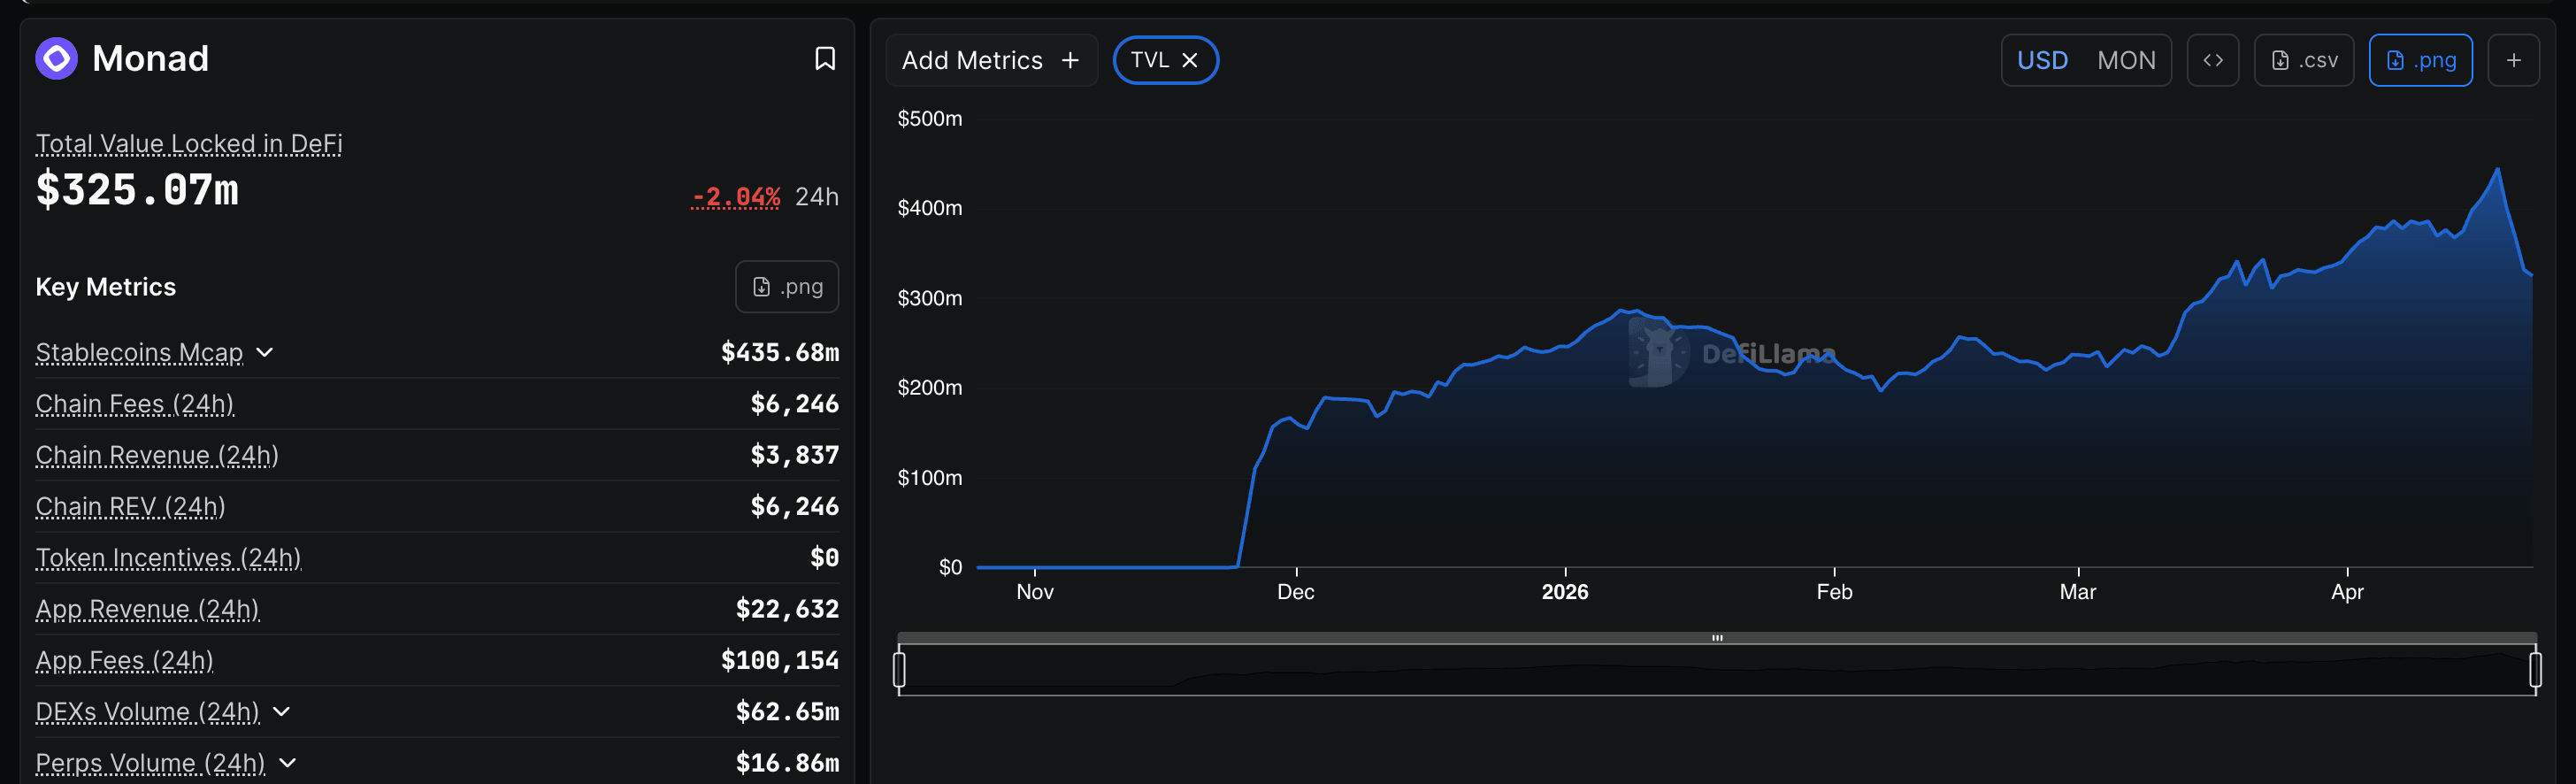This screenshot has width=2576, height=784.
Task: Open the embed chart code icon
Action: (2212, 61)
